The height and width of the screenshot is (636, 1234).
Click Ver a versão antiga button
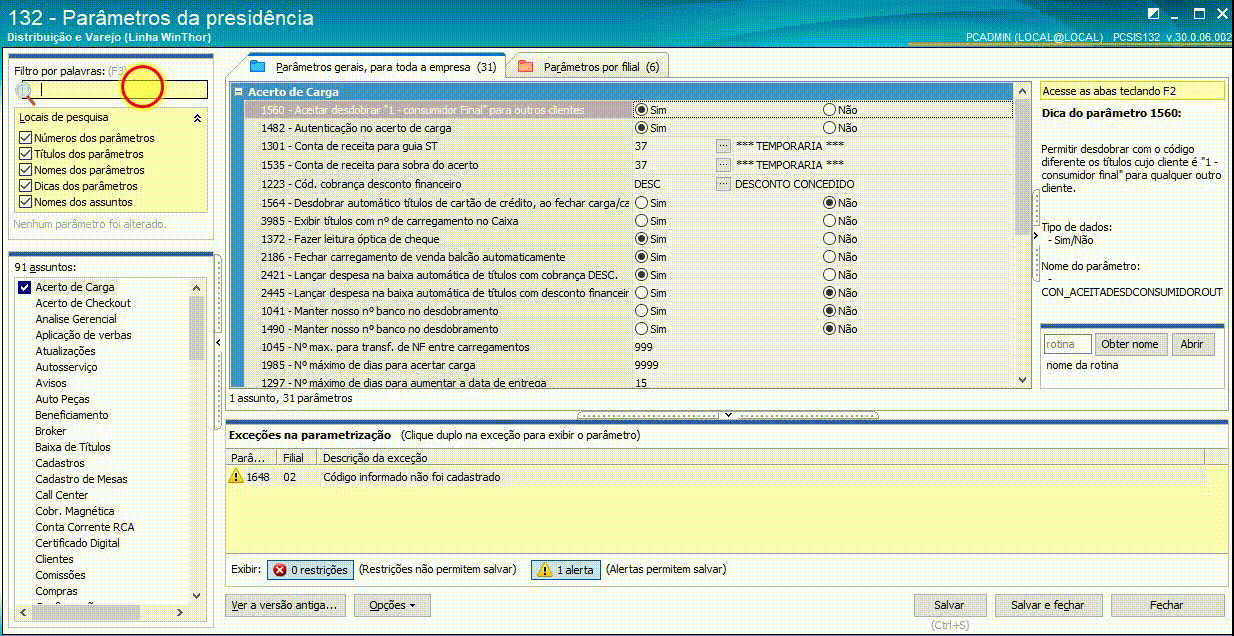pos(287,605)
